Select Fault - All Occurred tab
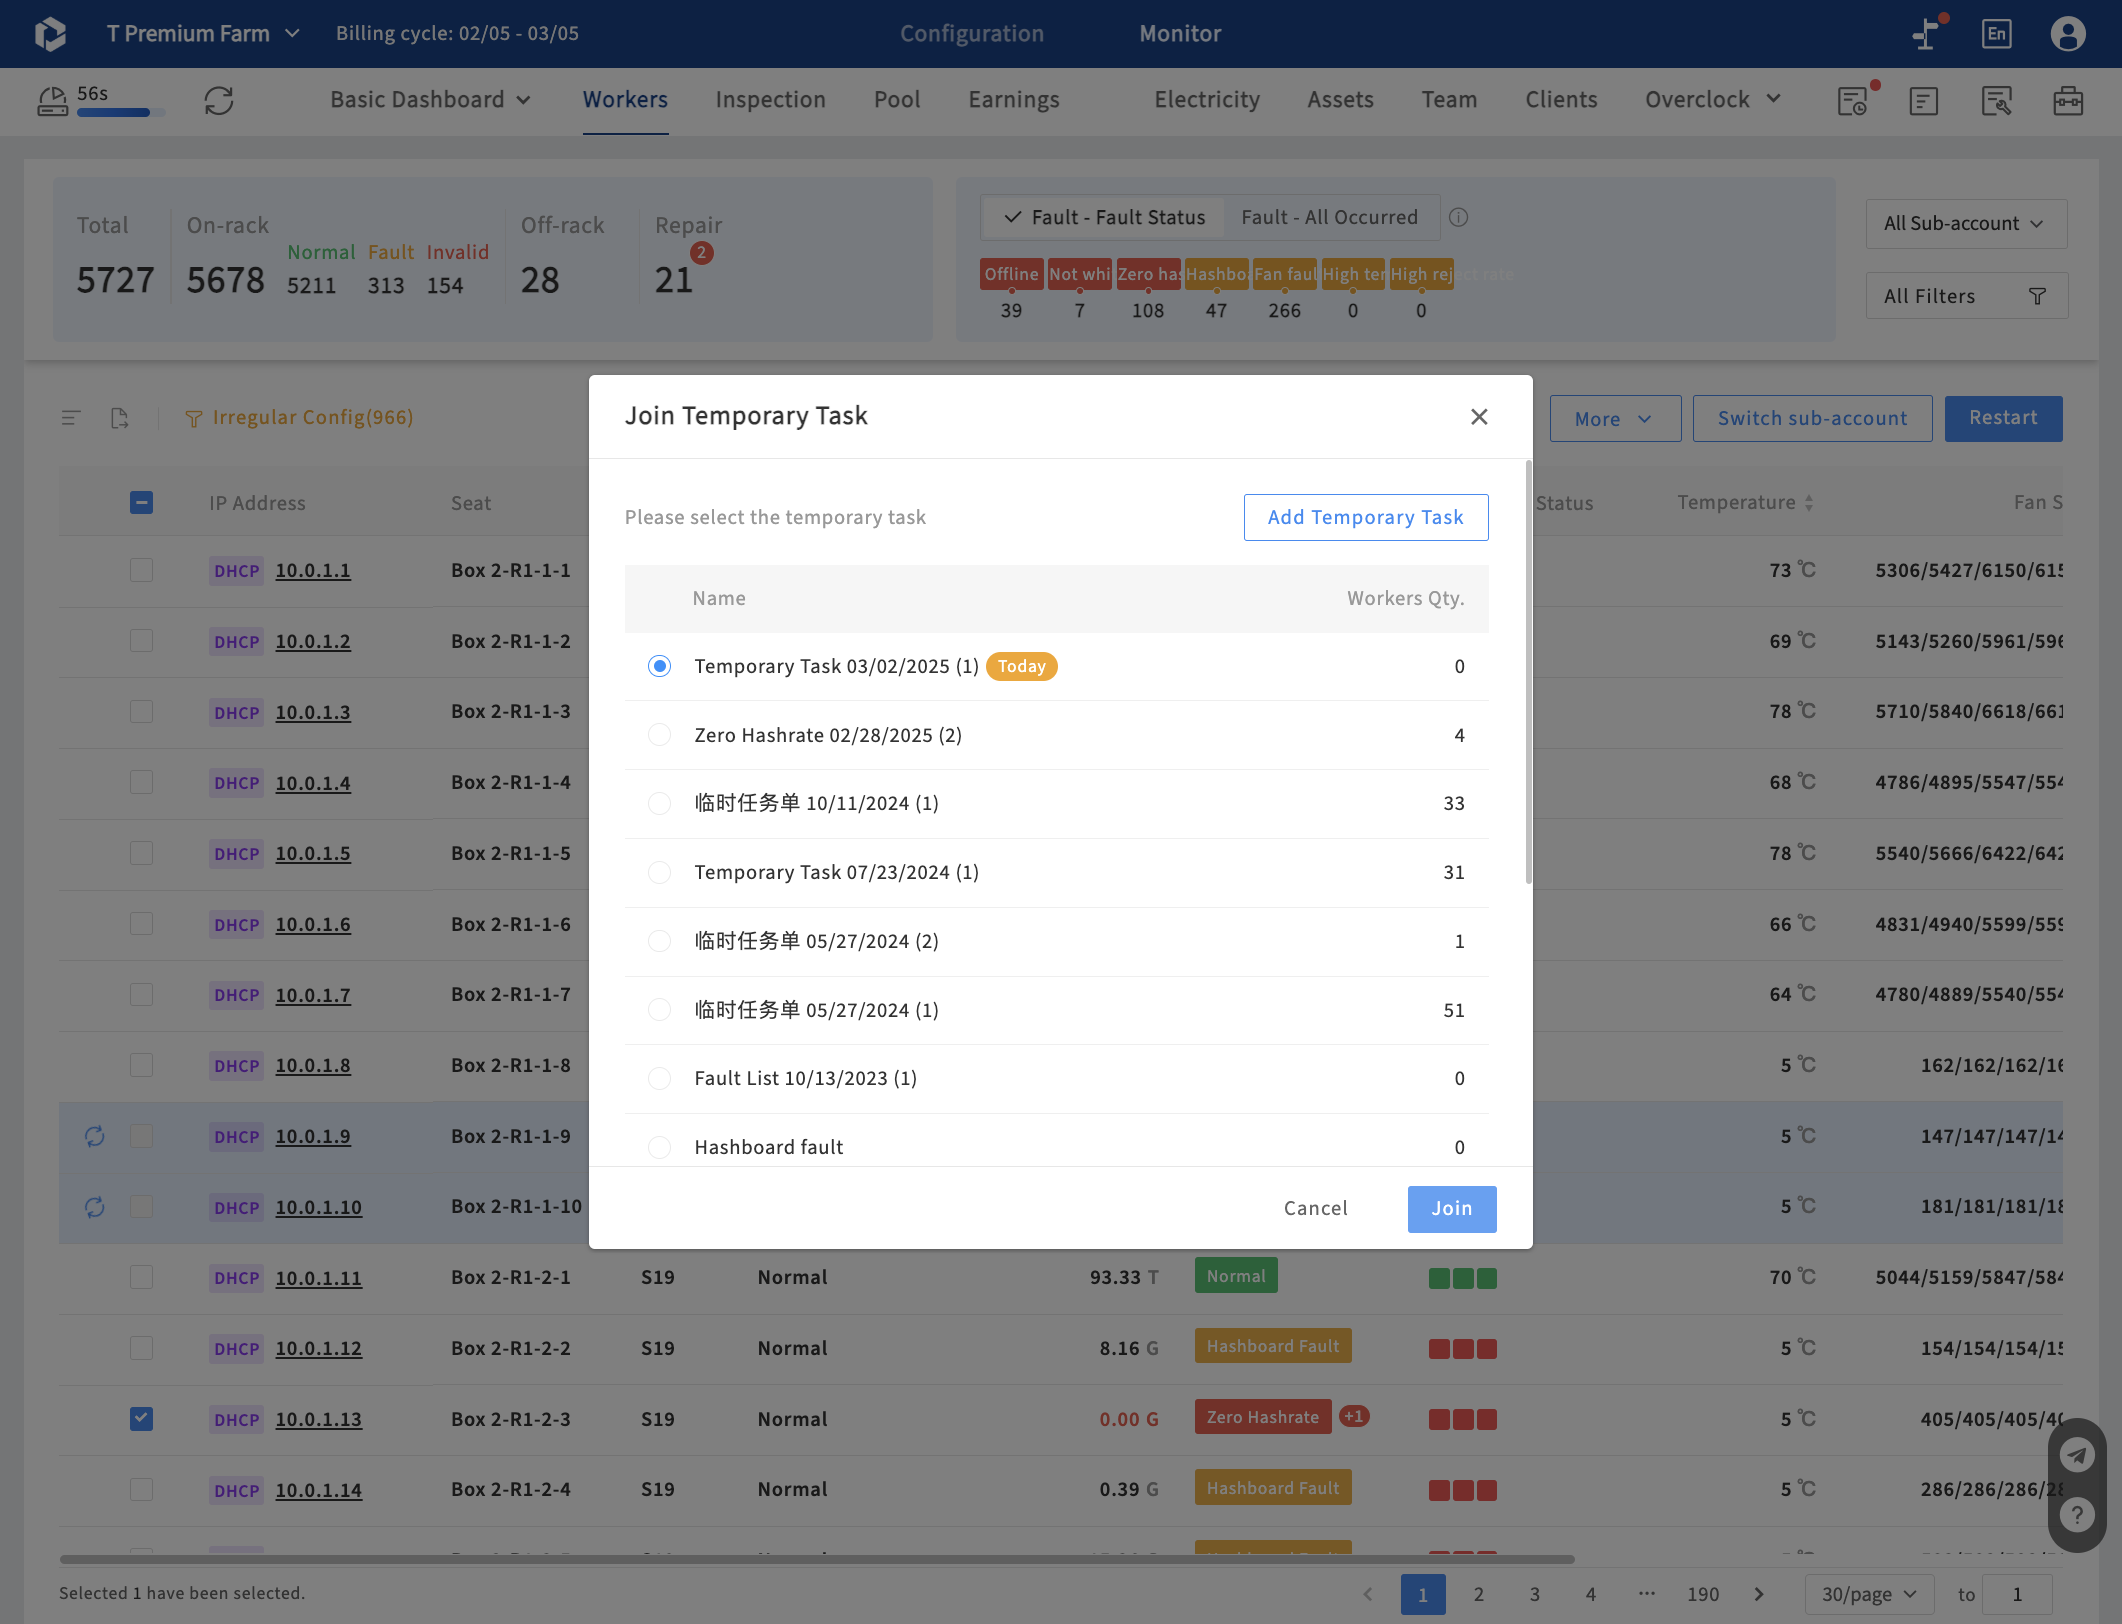This screenshot has width=2122, height=1624. click(1329, 217)
